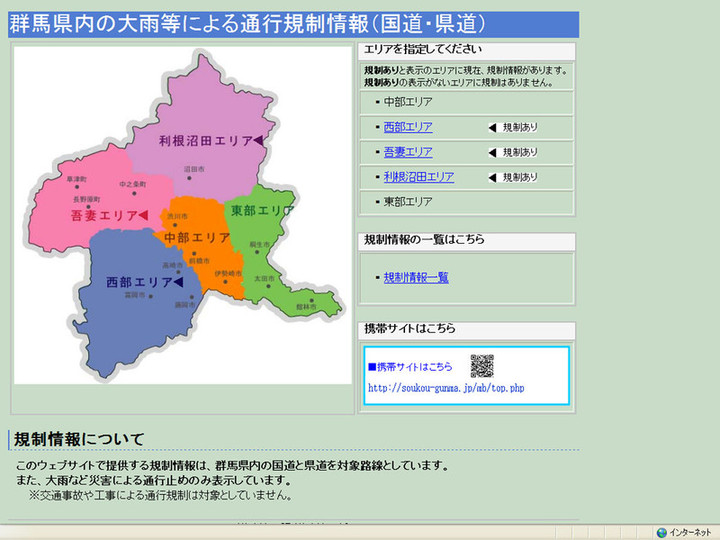Click the 規制あり arrow next to 西部エリア link
The height and width of the screenshot is (540, 720).
492,128
